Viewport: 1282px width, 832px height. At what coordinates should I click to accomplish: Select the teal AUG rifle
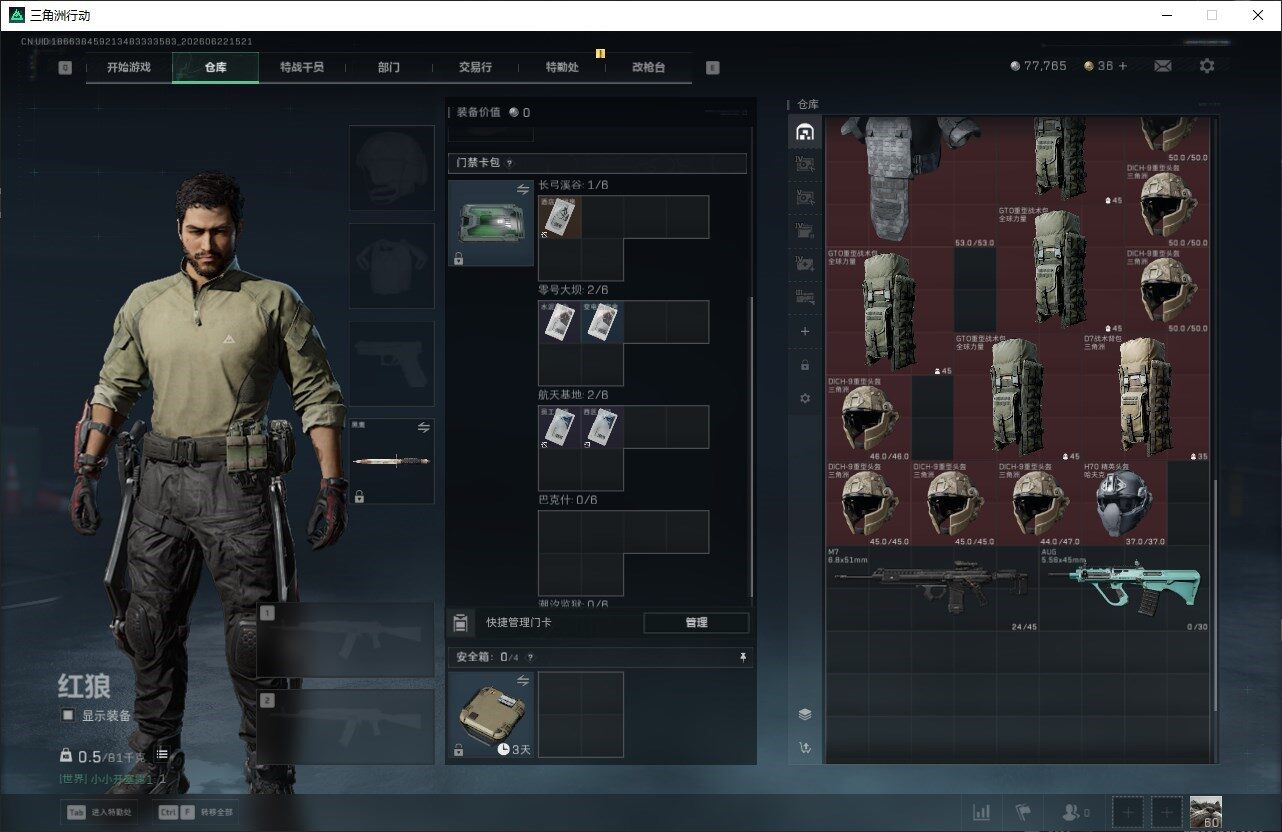pos(1124,589)
